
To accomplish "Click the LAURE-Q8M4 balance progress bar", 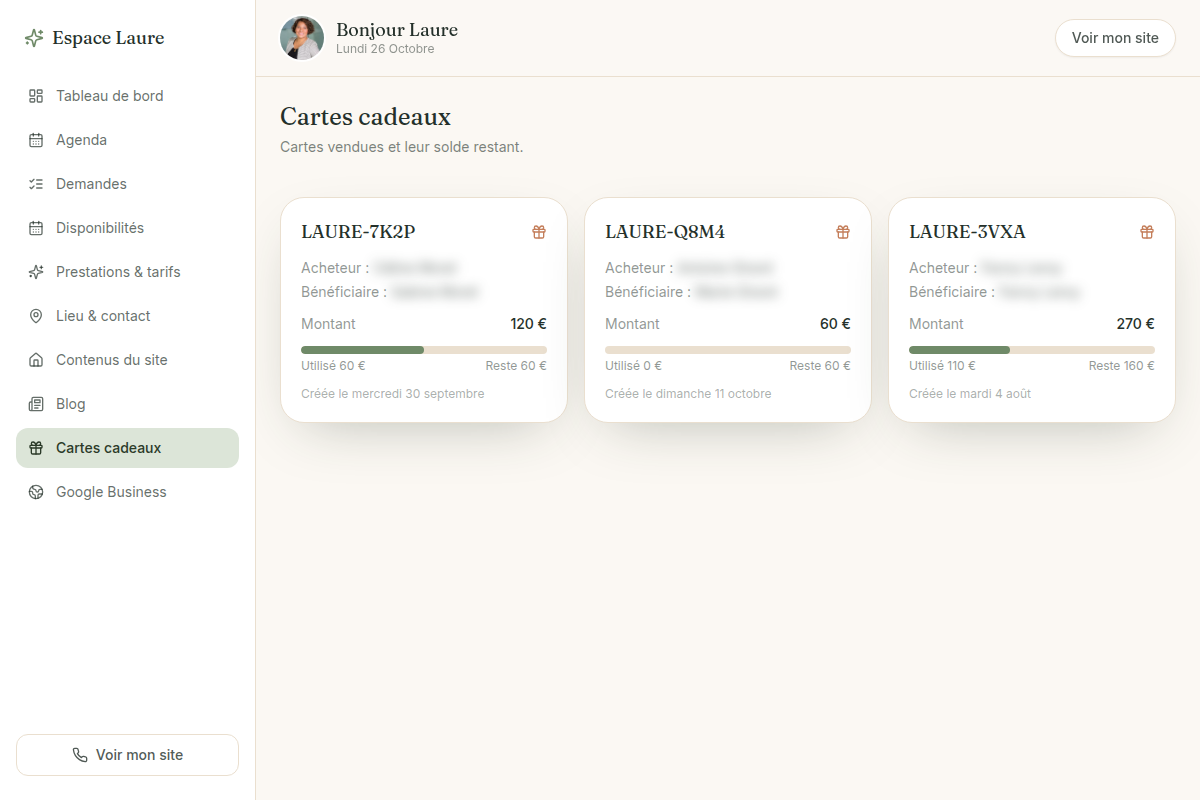I will point(728,350).
